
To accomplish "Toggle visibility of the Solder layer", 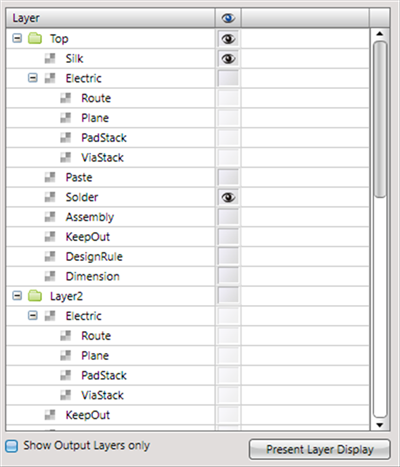I will point(228,197).
